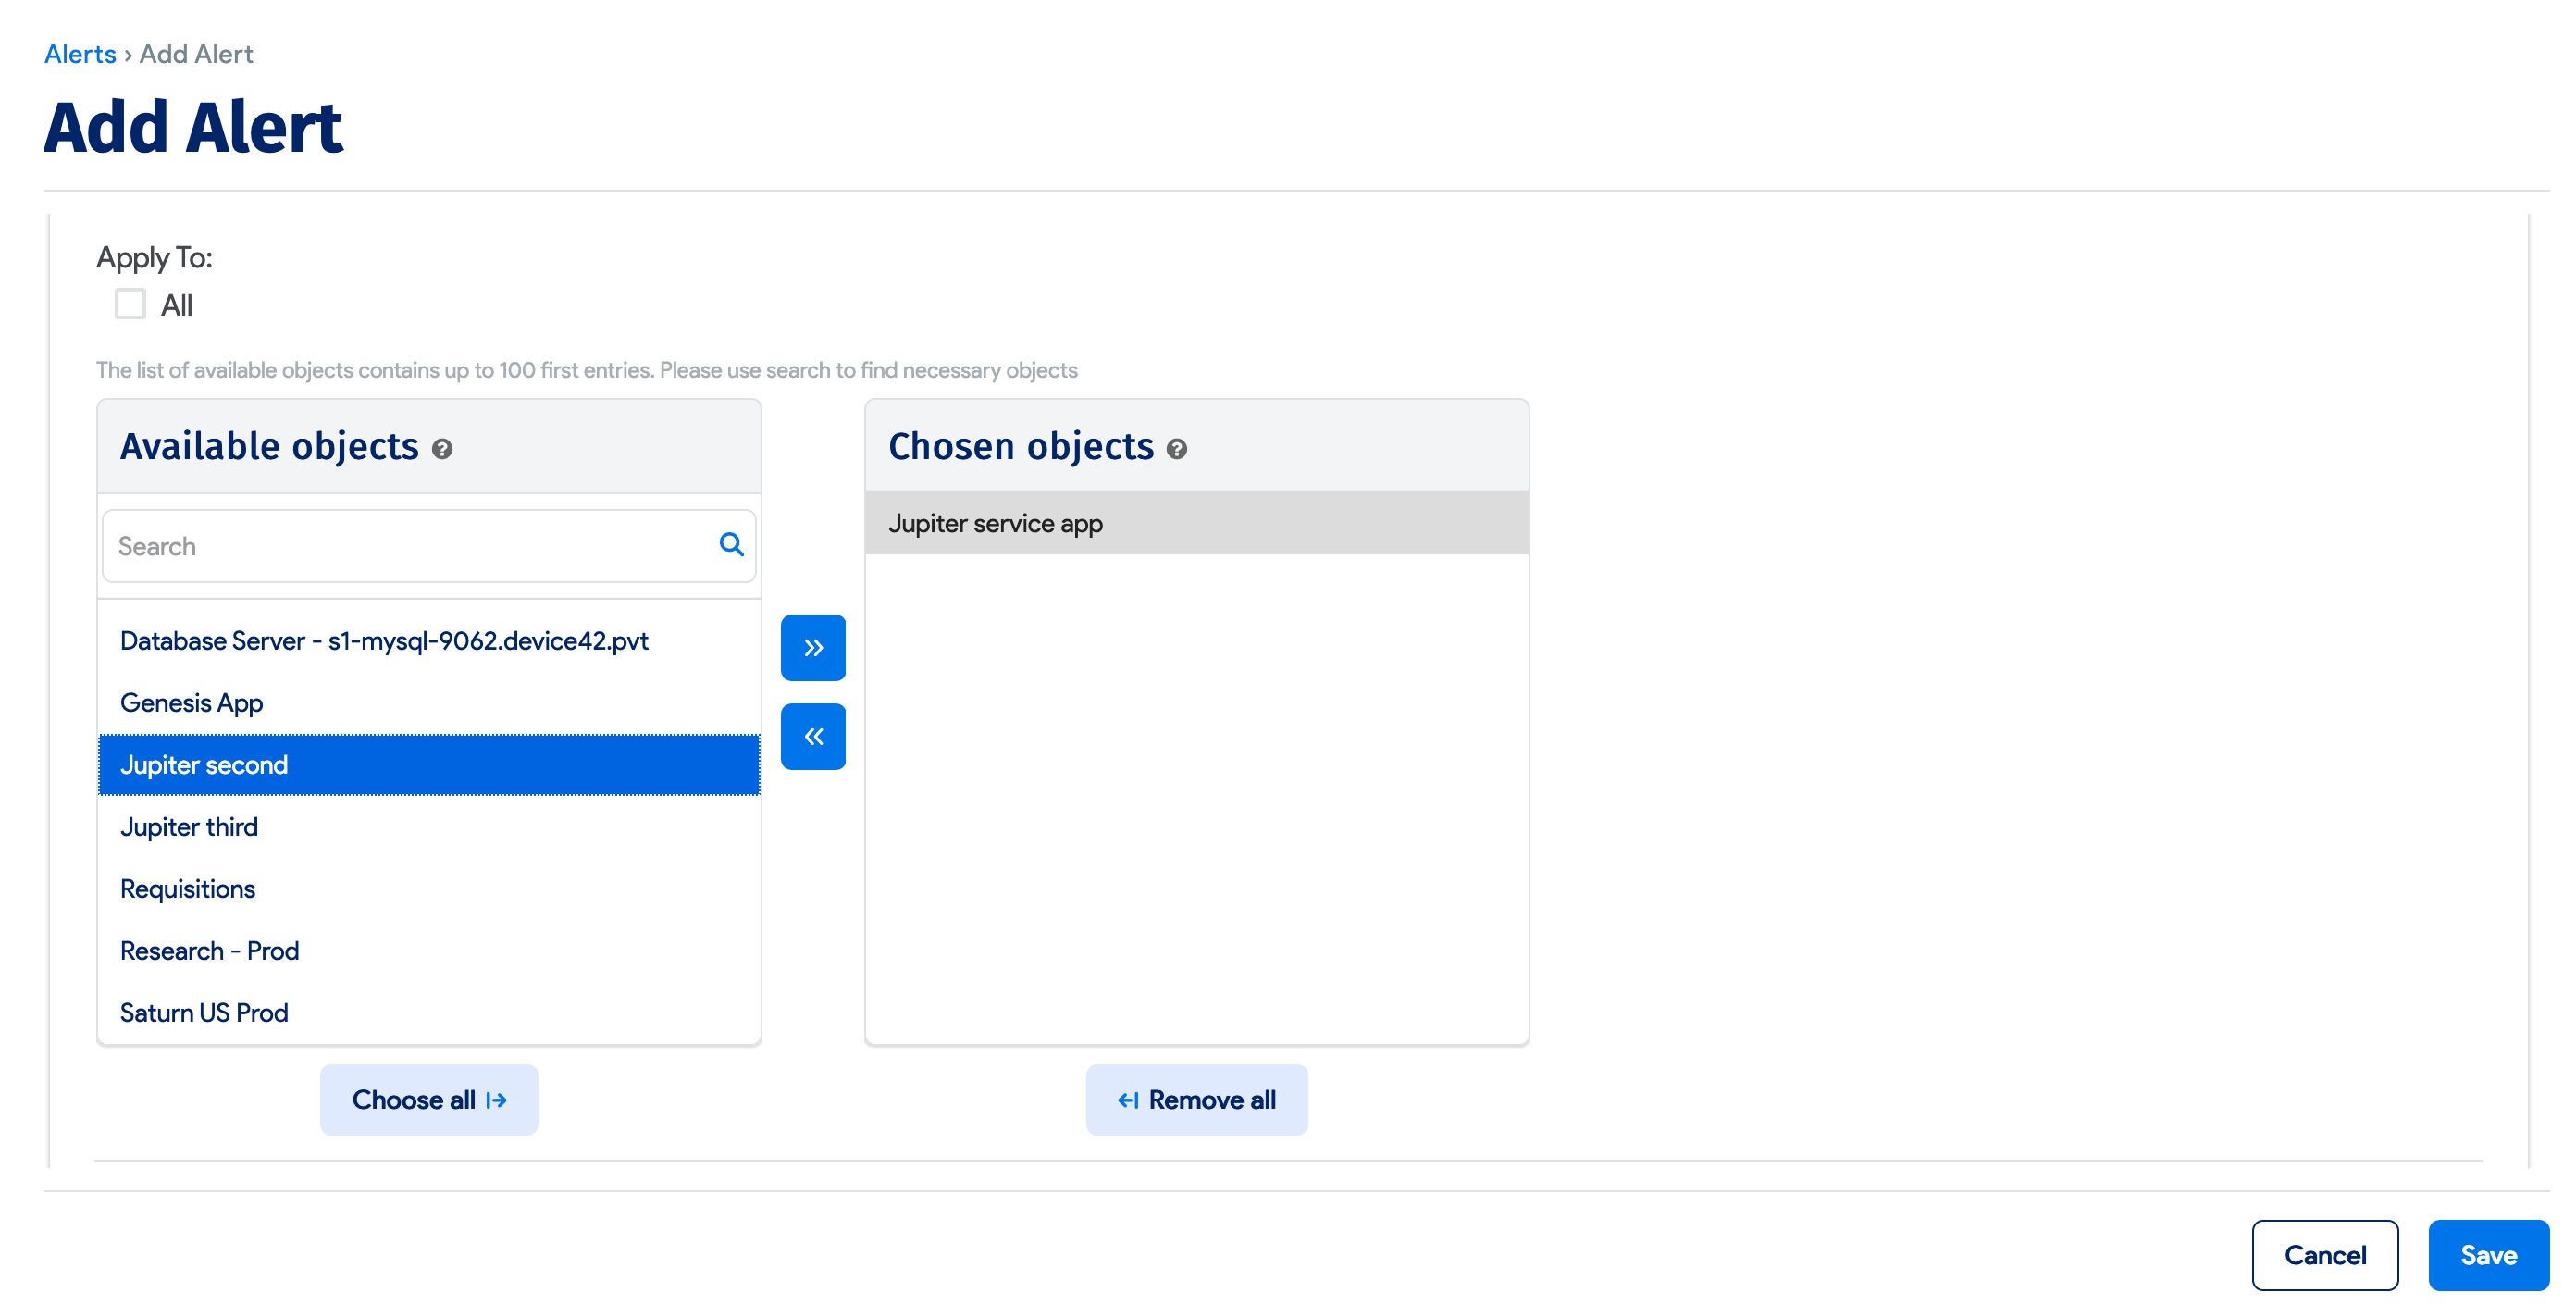Click the Choose all button
Image resolution: width=2576 pixels, height=1305 pixels.
coord(429,1100)
